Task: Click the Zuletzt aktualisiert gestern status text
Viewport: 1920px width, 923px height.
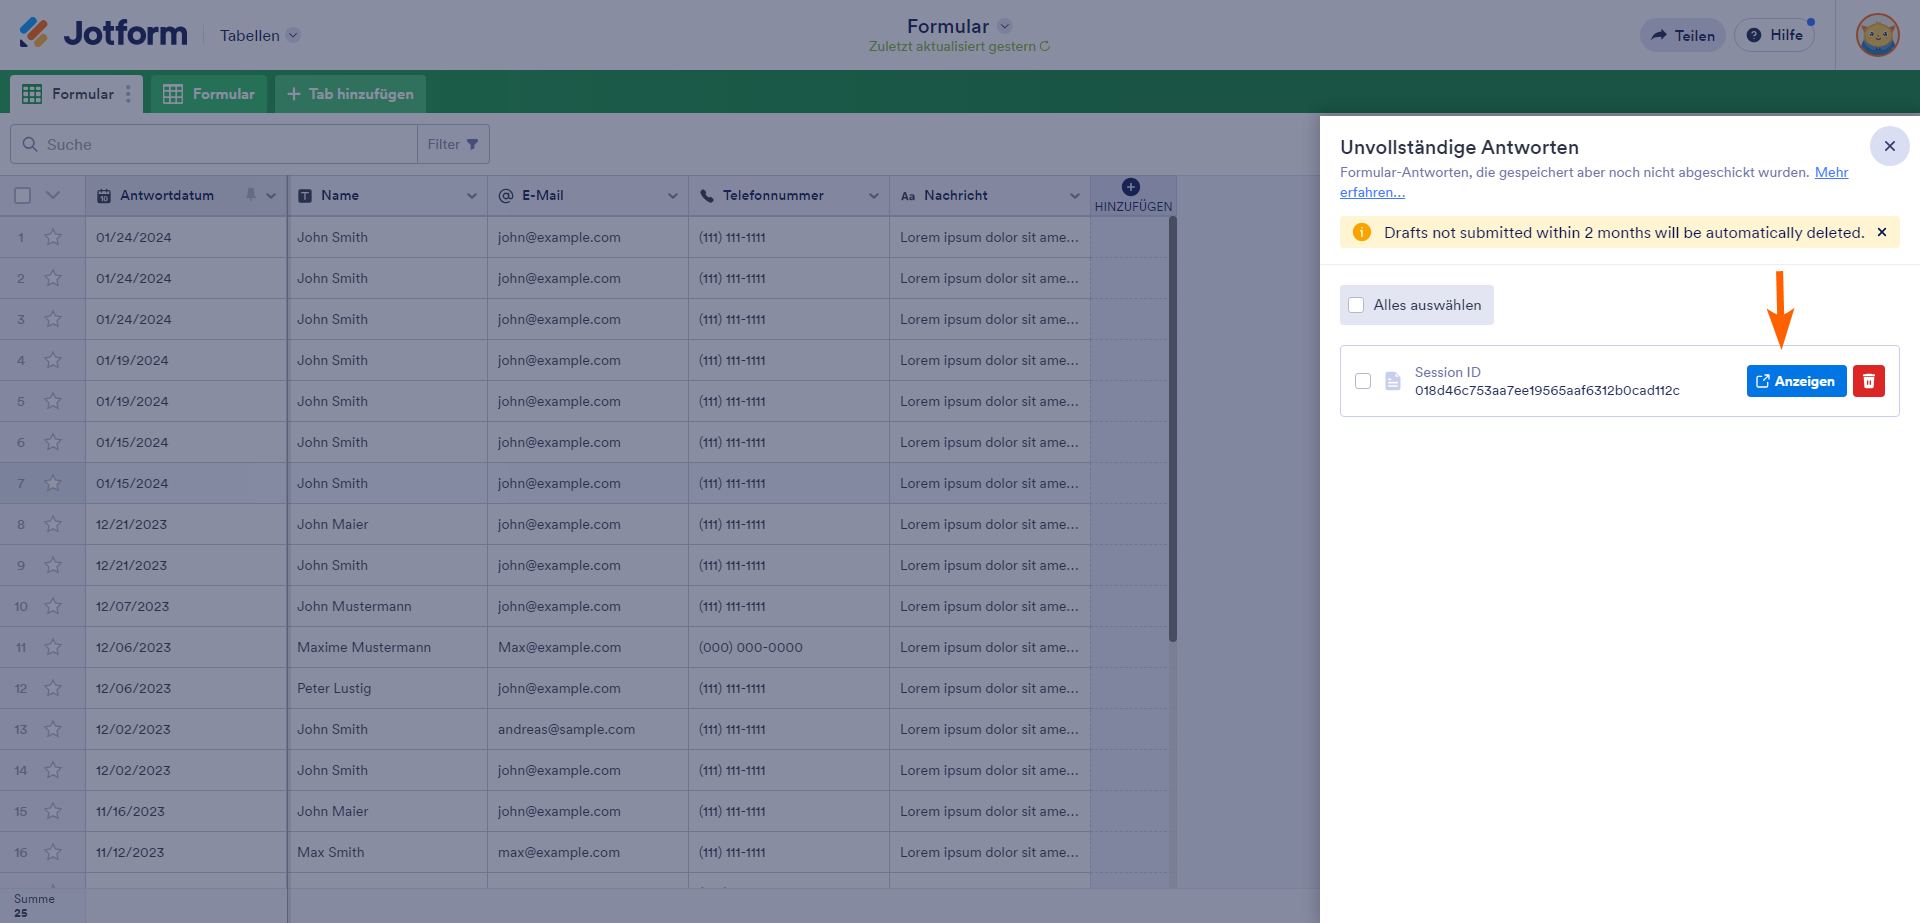Action: [952, 46]
